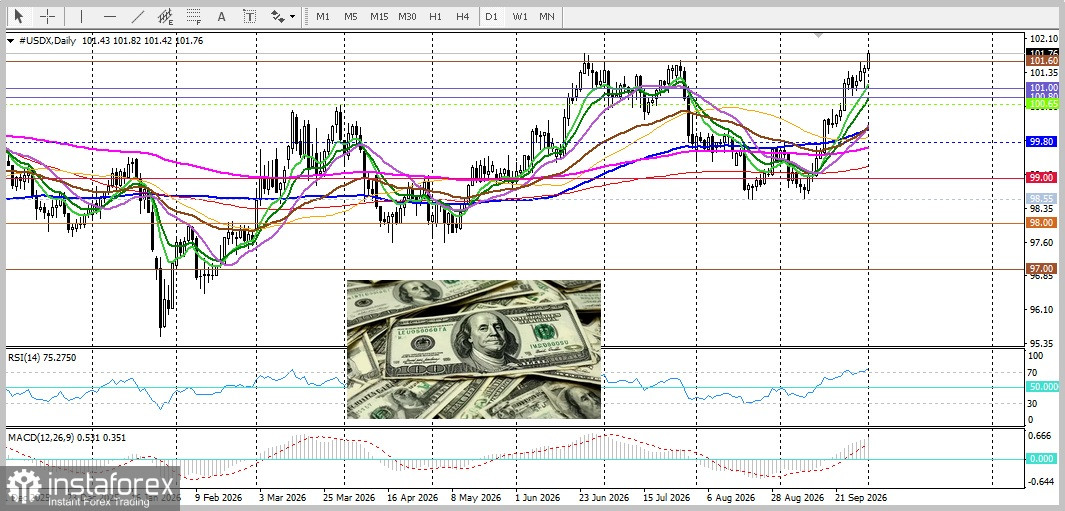Switch chart to M1 timeframe
1065x511 pixels.
[323, 16]
